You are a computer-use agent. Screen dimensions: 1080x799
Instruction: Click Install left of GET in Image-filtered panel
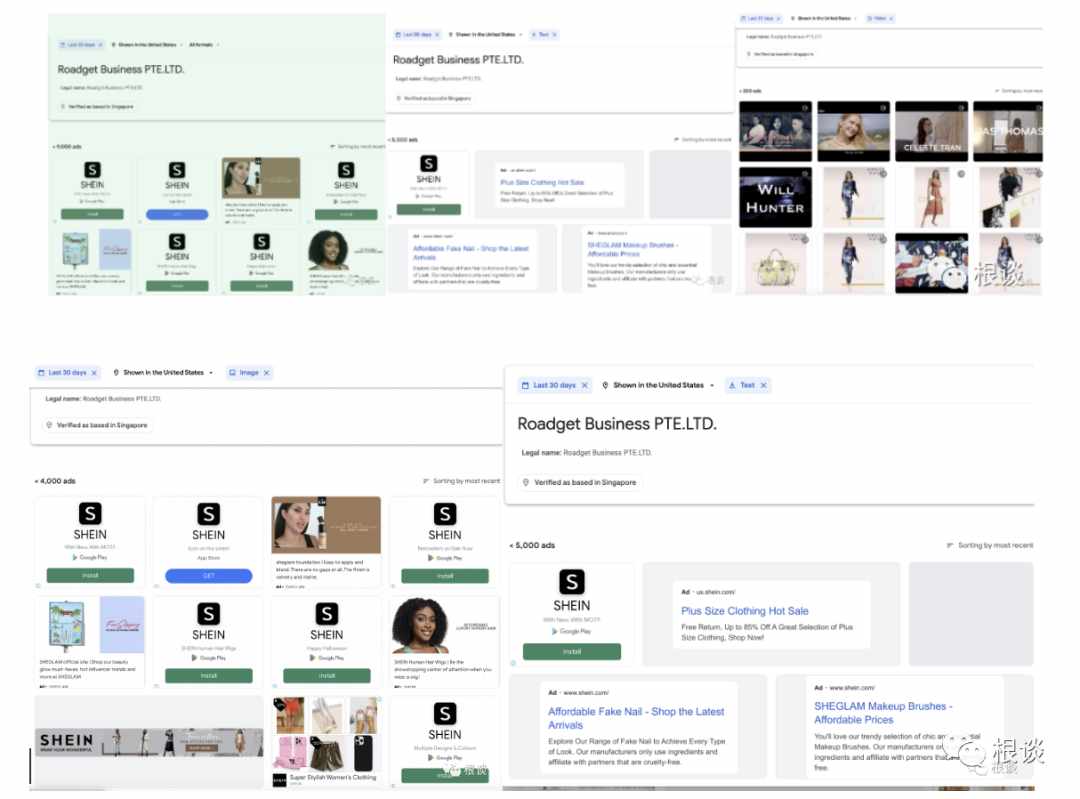(90, 575)
